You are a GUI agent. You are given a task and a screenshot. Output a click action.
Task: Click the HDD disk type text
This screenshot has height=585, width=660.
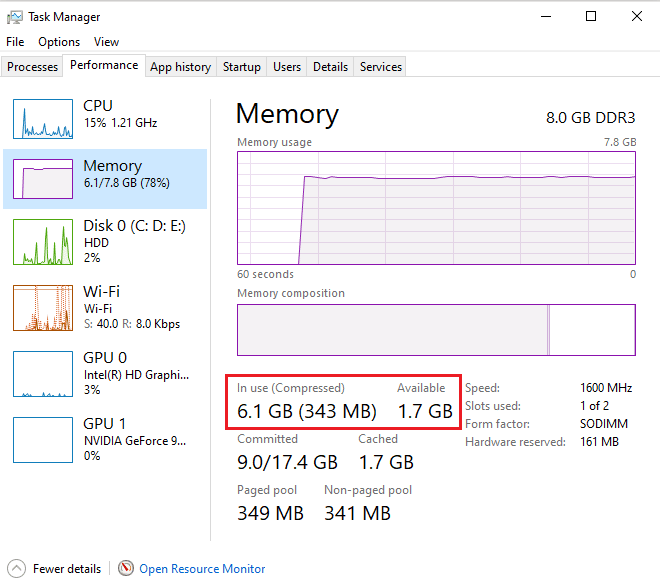tap(96, 243)
